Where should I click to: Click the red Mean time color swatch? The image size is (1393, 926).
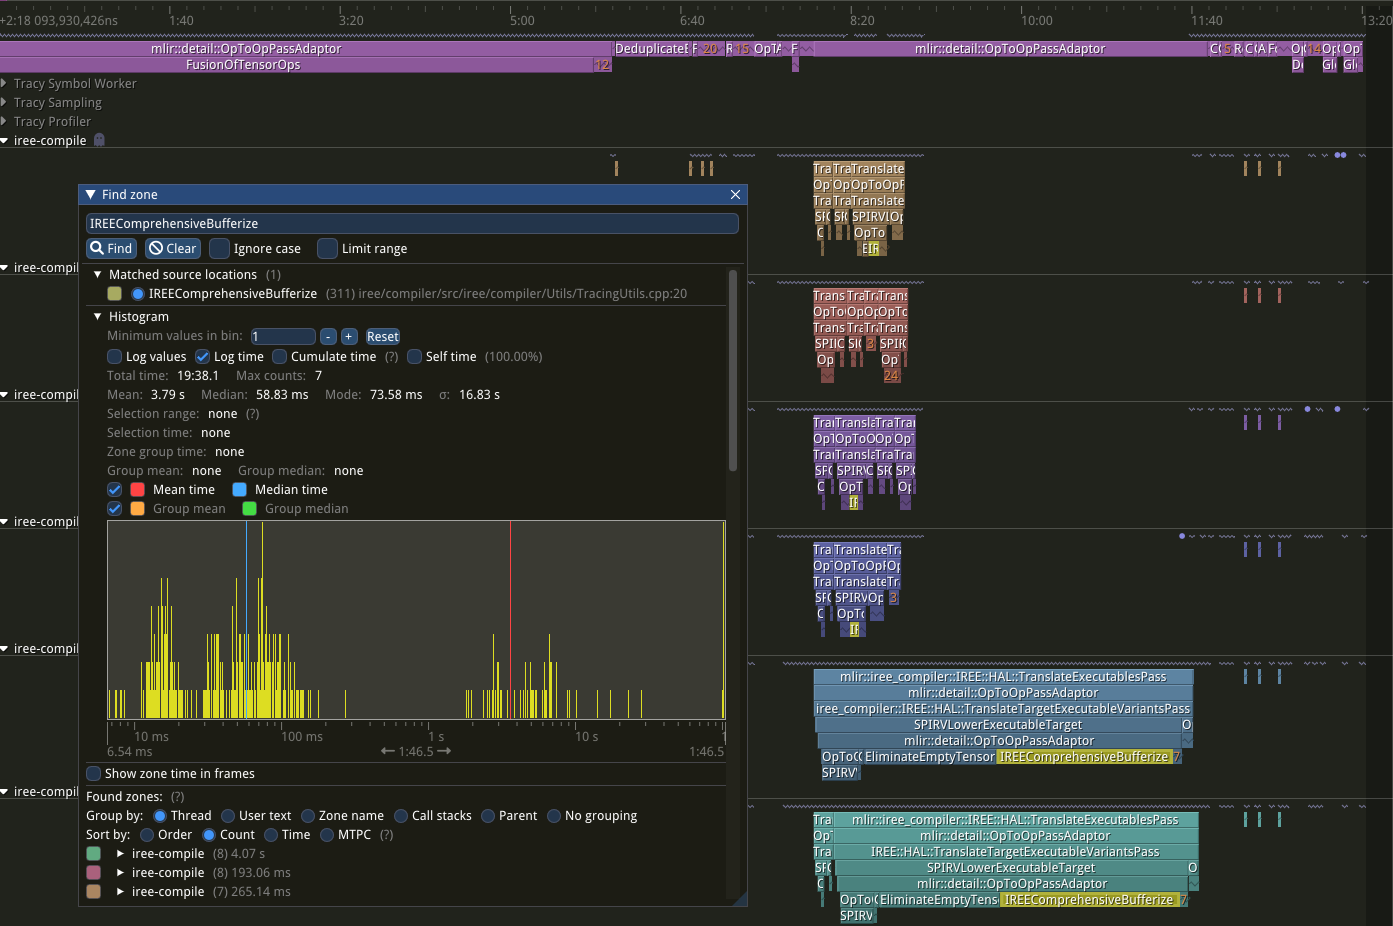(x=138, y=489)
